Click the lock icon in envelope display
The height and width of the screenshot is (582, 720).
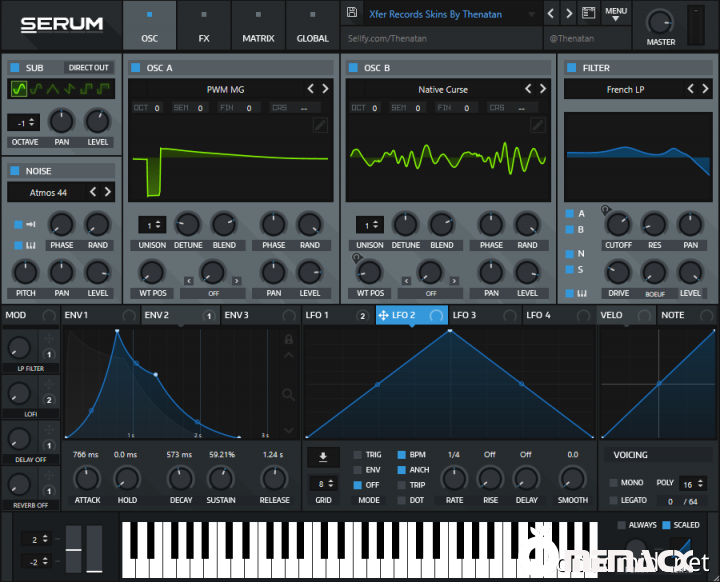tap(289, 340)
